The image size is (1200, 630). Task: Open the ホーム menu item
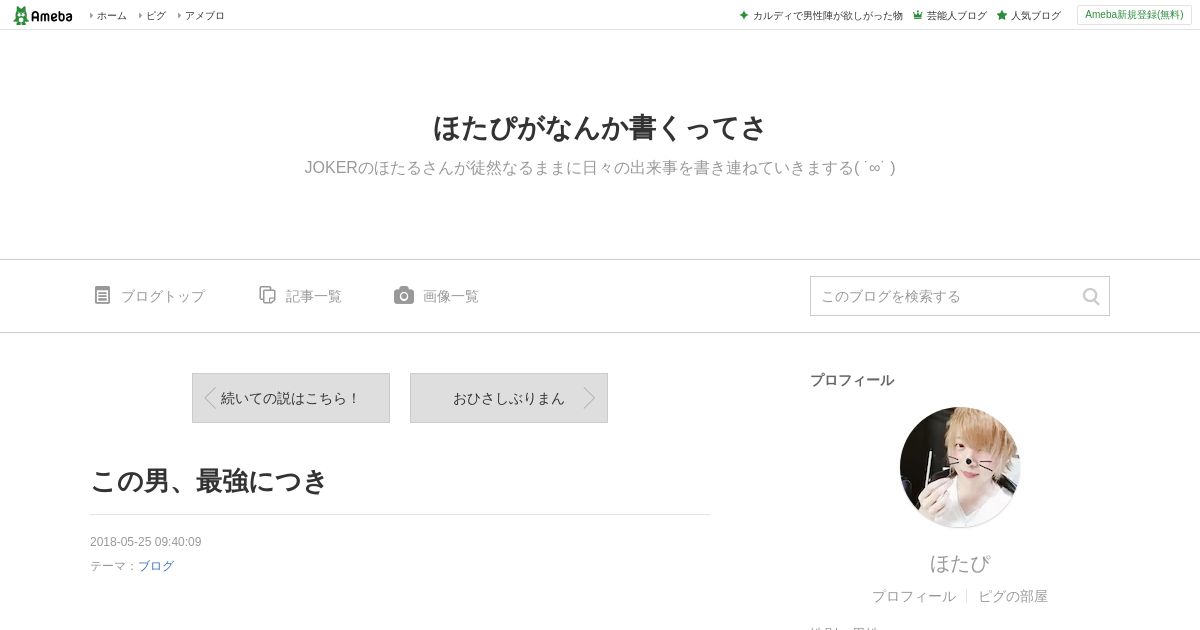tap(111, 16)
